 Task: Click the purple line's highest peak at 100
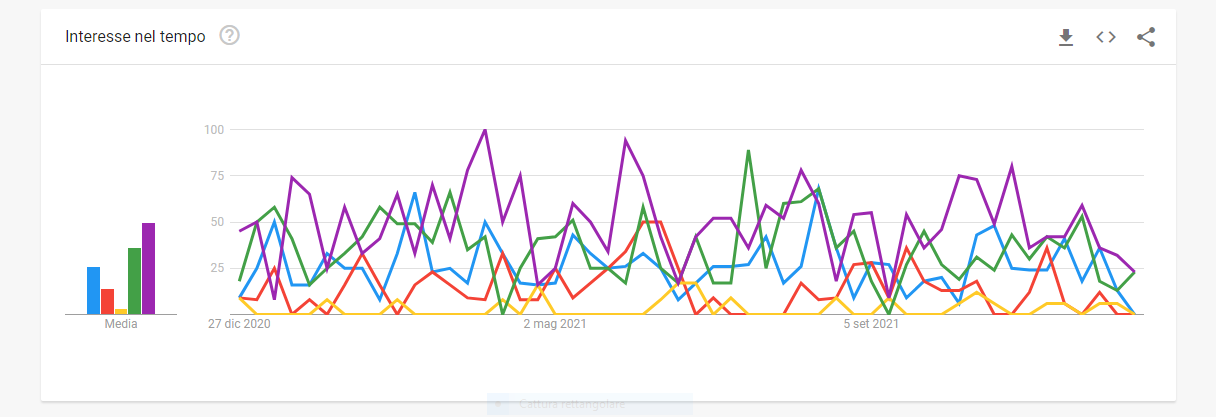click(x=485, y=130)
